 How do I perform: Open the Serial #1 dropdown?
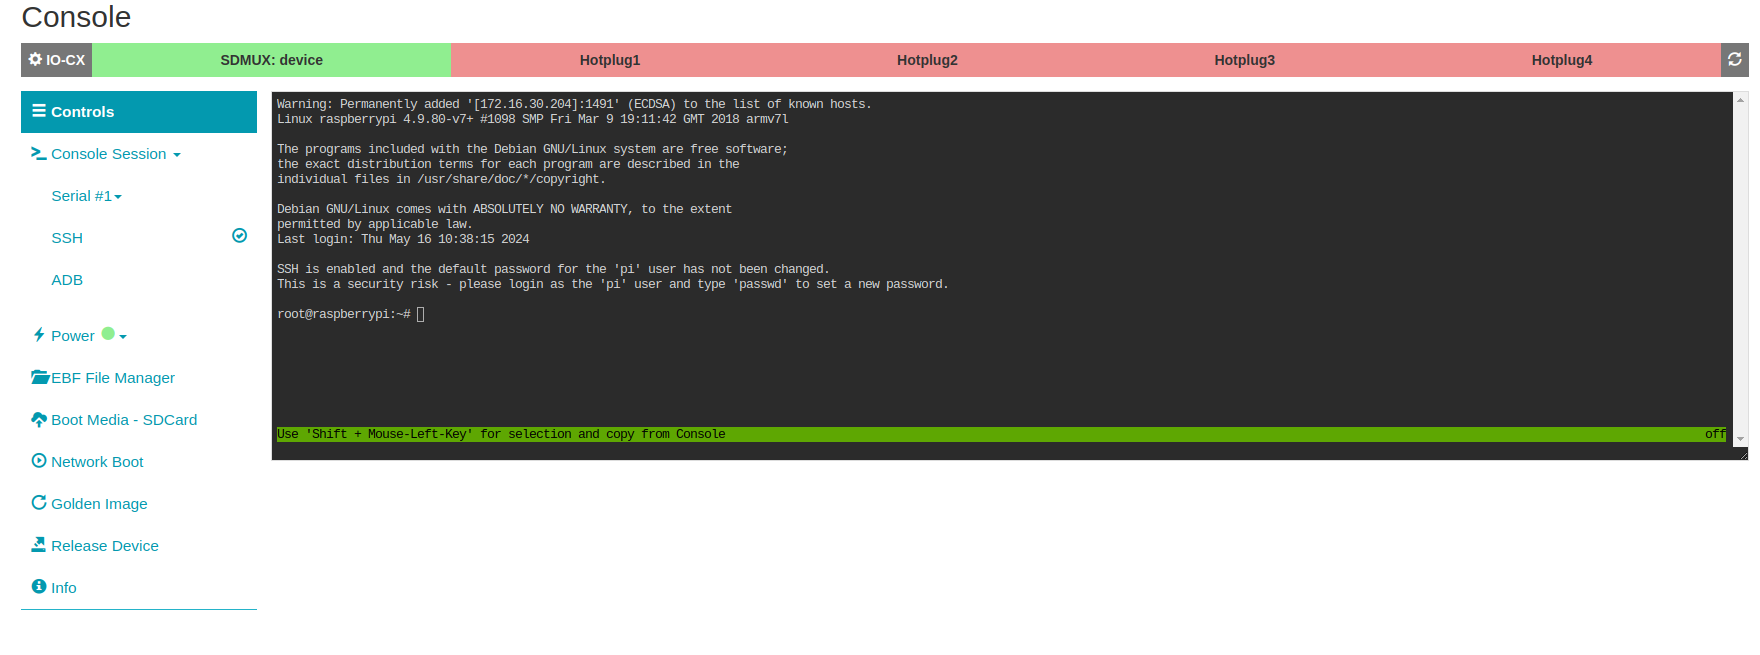(x=87, y=196)
